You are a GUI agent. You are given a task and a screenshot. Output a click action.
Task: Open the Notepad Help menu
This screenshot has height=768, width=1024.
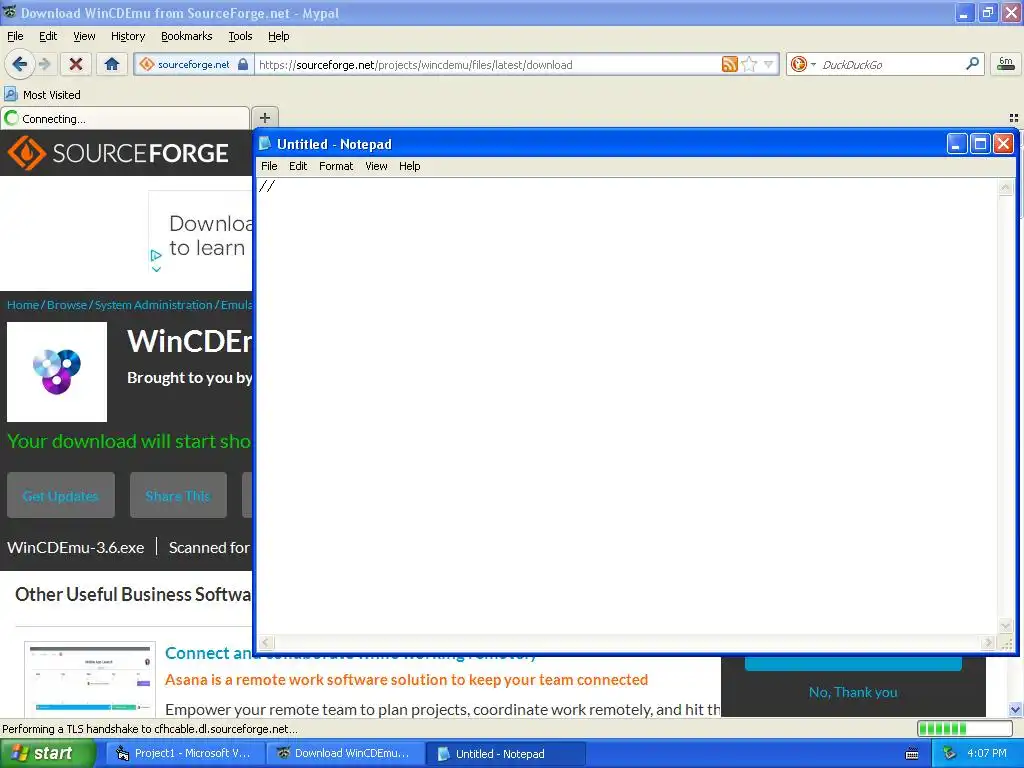(409, 166)
